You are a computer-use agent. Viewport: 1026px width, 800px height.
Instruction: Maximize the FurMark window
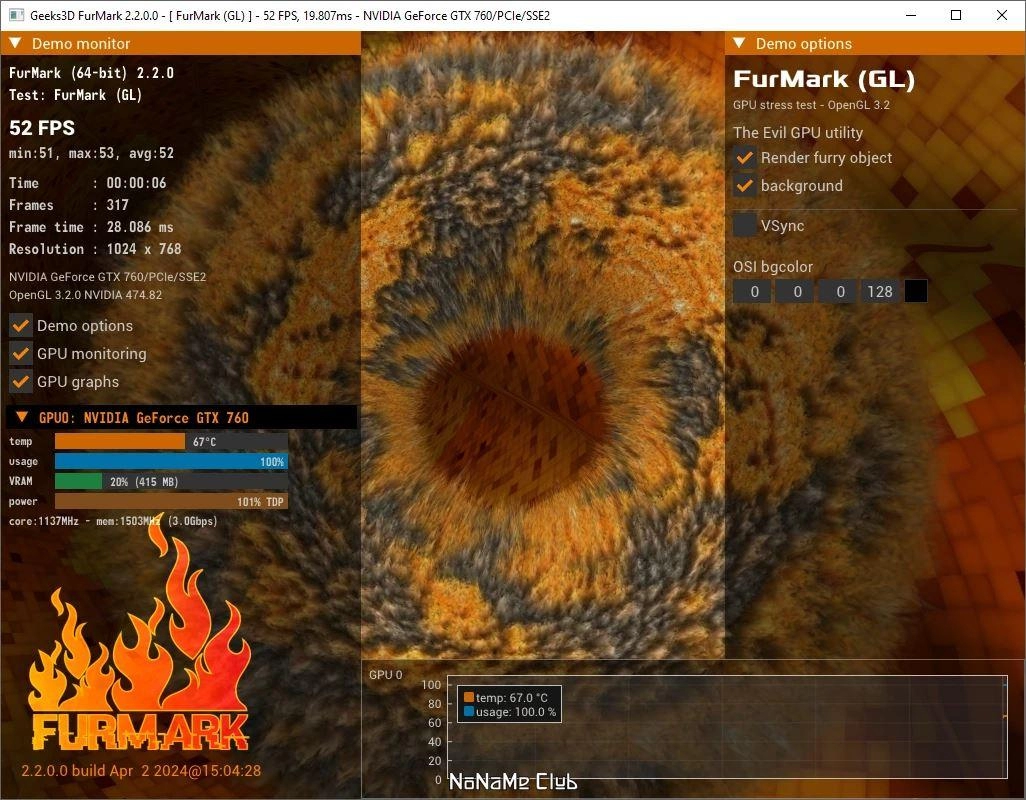pyautogui.click(x=956, y=15)
